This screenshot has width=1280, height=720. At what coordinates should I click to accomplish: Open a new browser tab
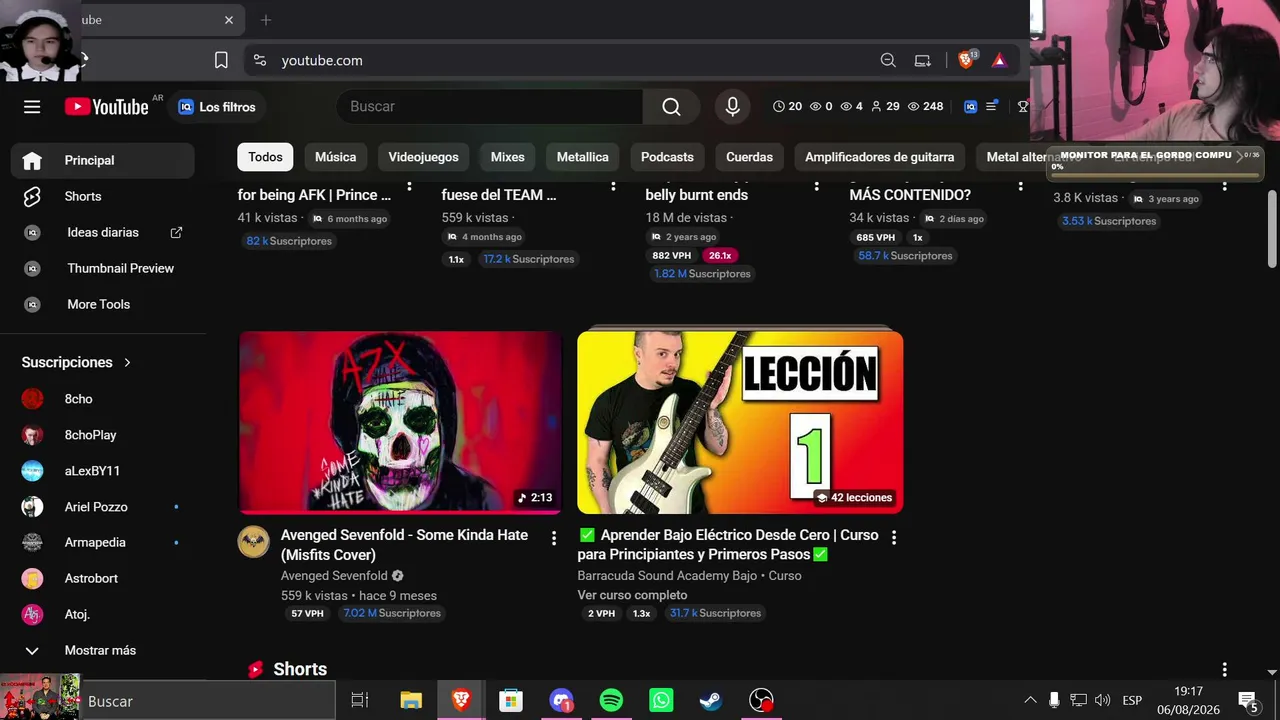coord(266,20)
